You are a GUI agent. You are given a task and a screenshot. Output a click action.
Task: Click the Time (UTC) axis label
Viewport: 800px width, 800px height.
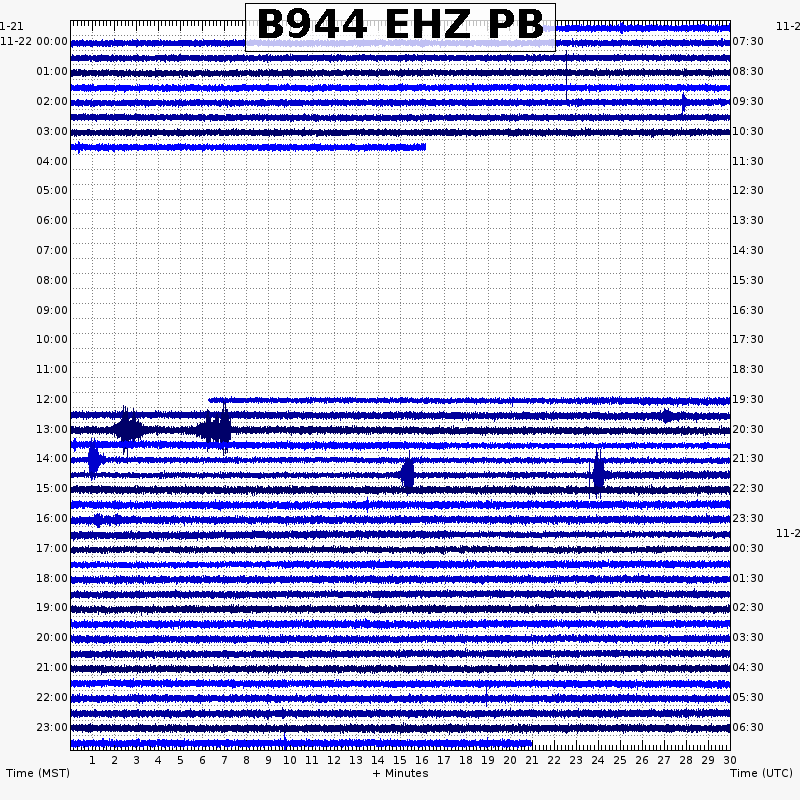click(761, 773)
